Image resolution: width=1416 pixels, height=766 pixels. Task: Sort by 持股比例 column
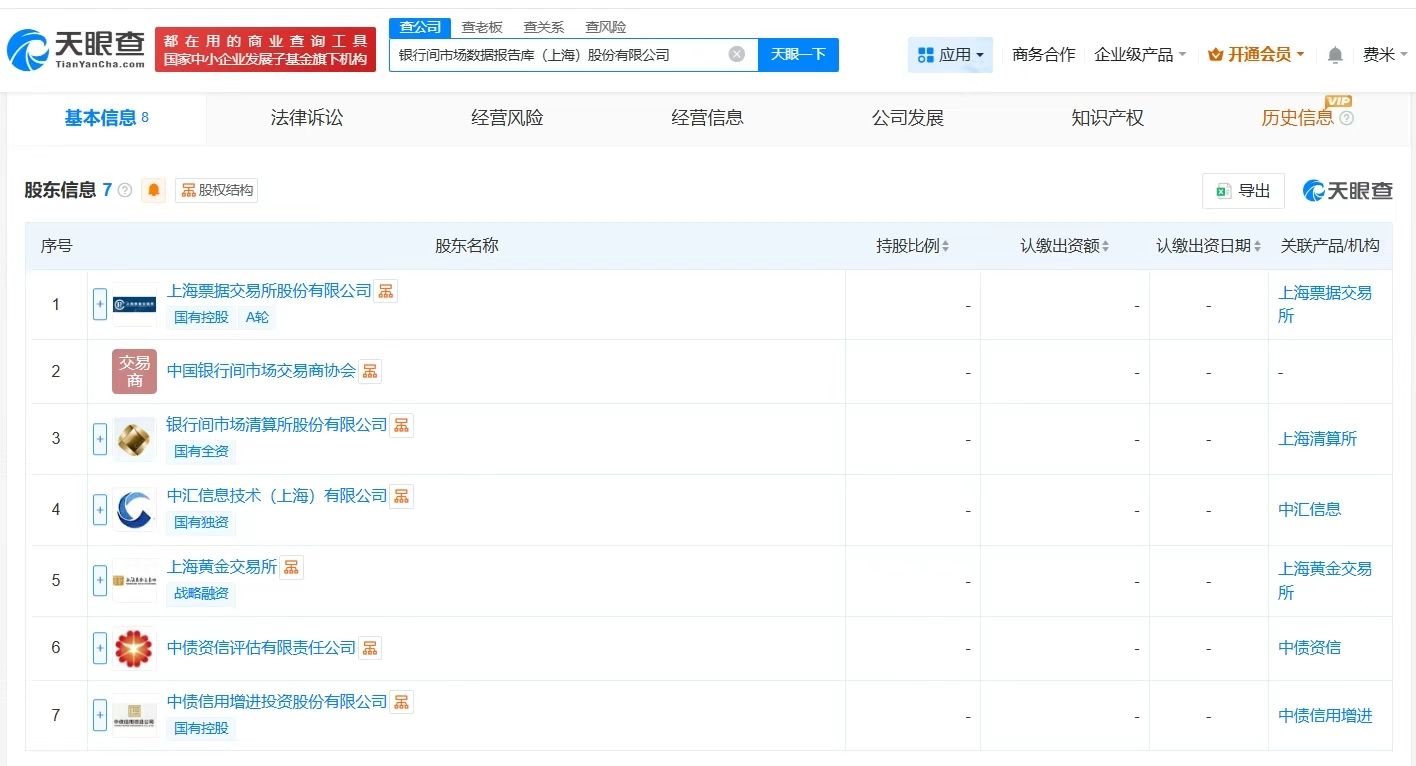[912, 246]
